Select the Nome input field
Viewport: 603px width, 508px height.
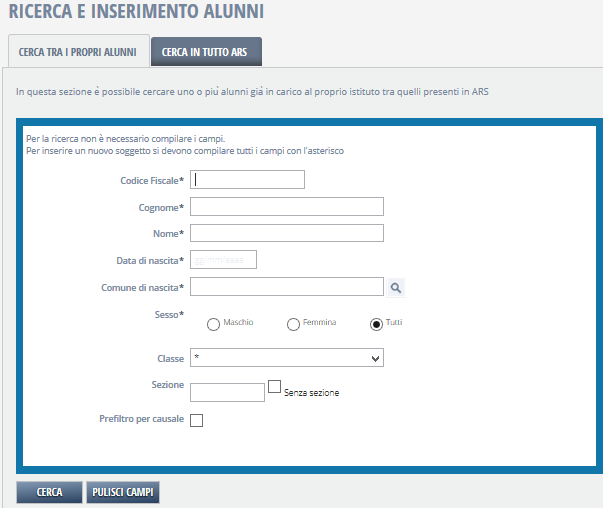(287, 233)
